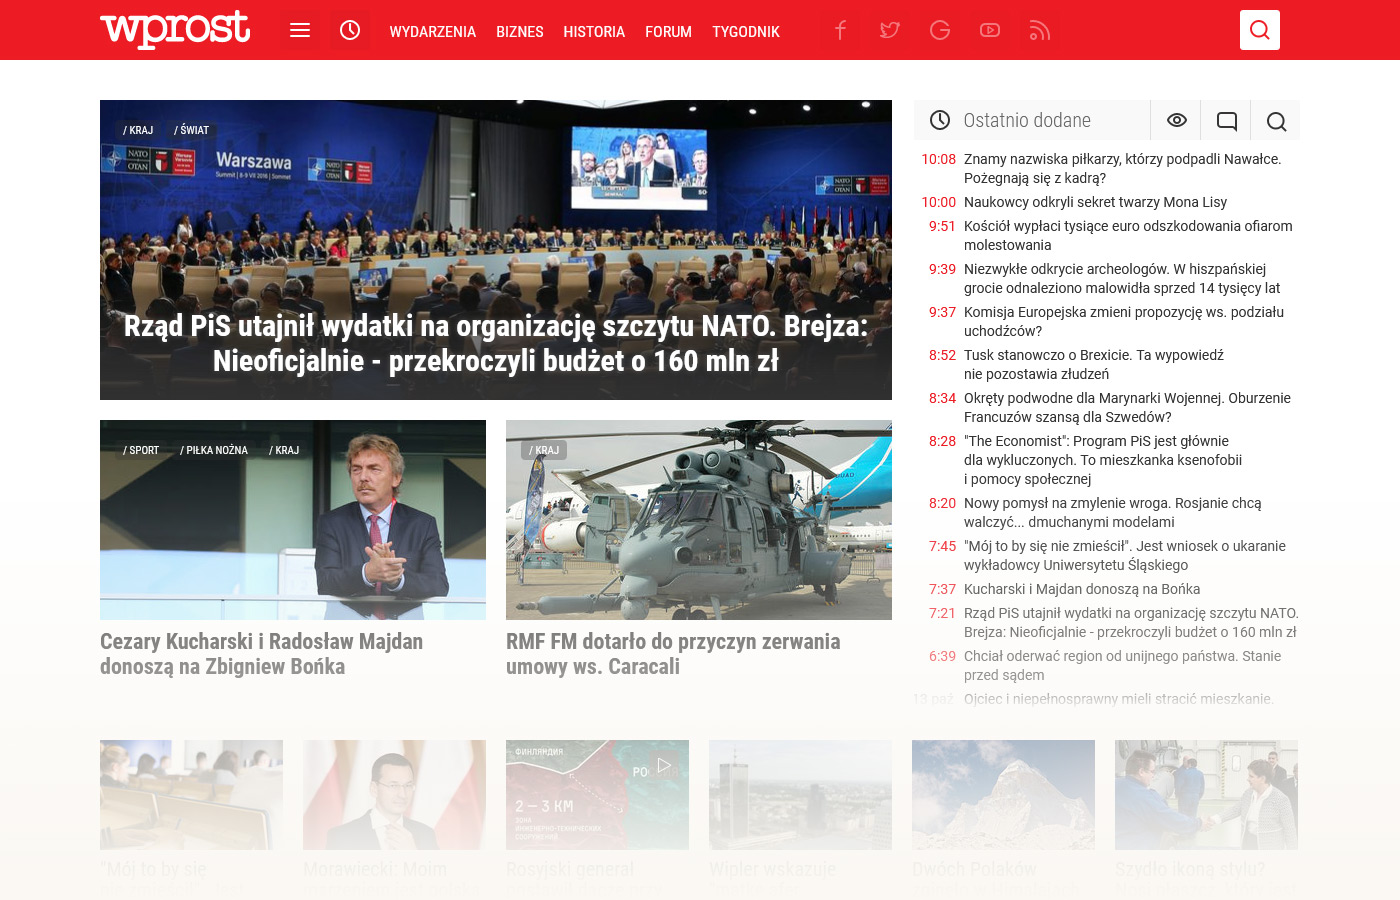Image resolution: width=1400 pixels, height=900 pixels.
Task: Click the KRAJ tag on NATO article
Action: [138, 130]
